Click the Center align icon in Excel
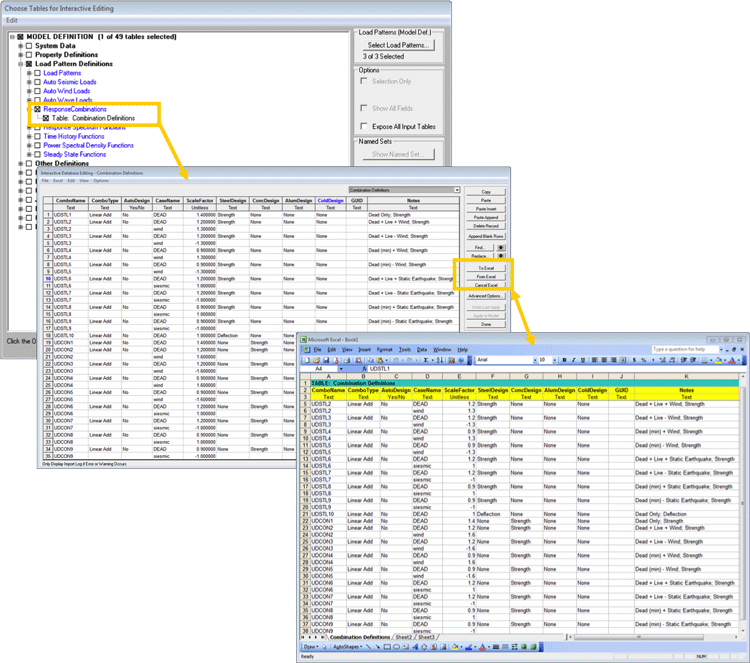Image resolution: width=750 pixels, height=663 pixels. pos(604,360)
